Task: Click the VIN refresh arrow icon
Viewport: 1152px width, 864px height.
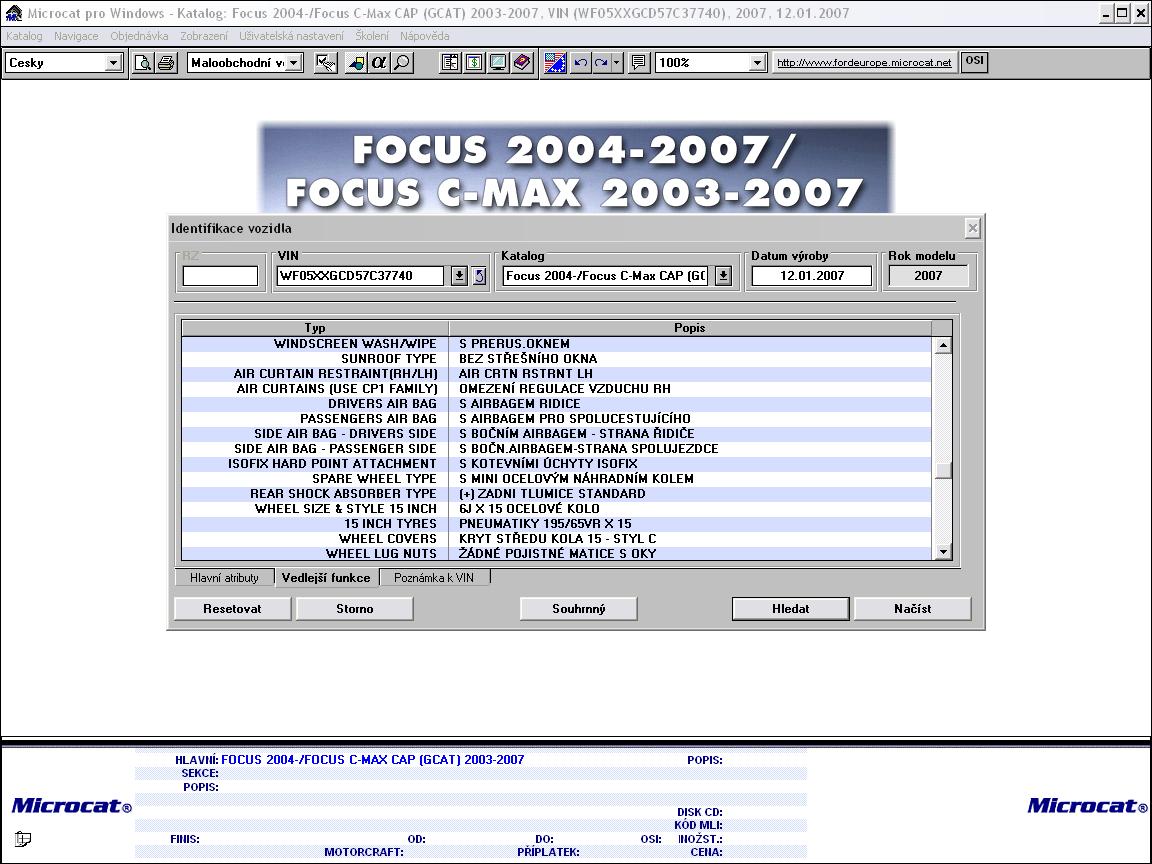Action: point(479,276)
